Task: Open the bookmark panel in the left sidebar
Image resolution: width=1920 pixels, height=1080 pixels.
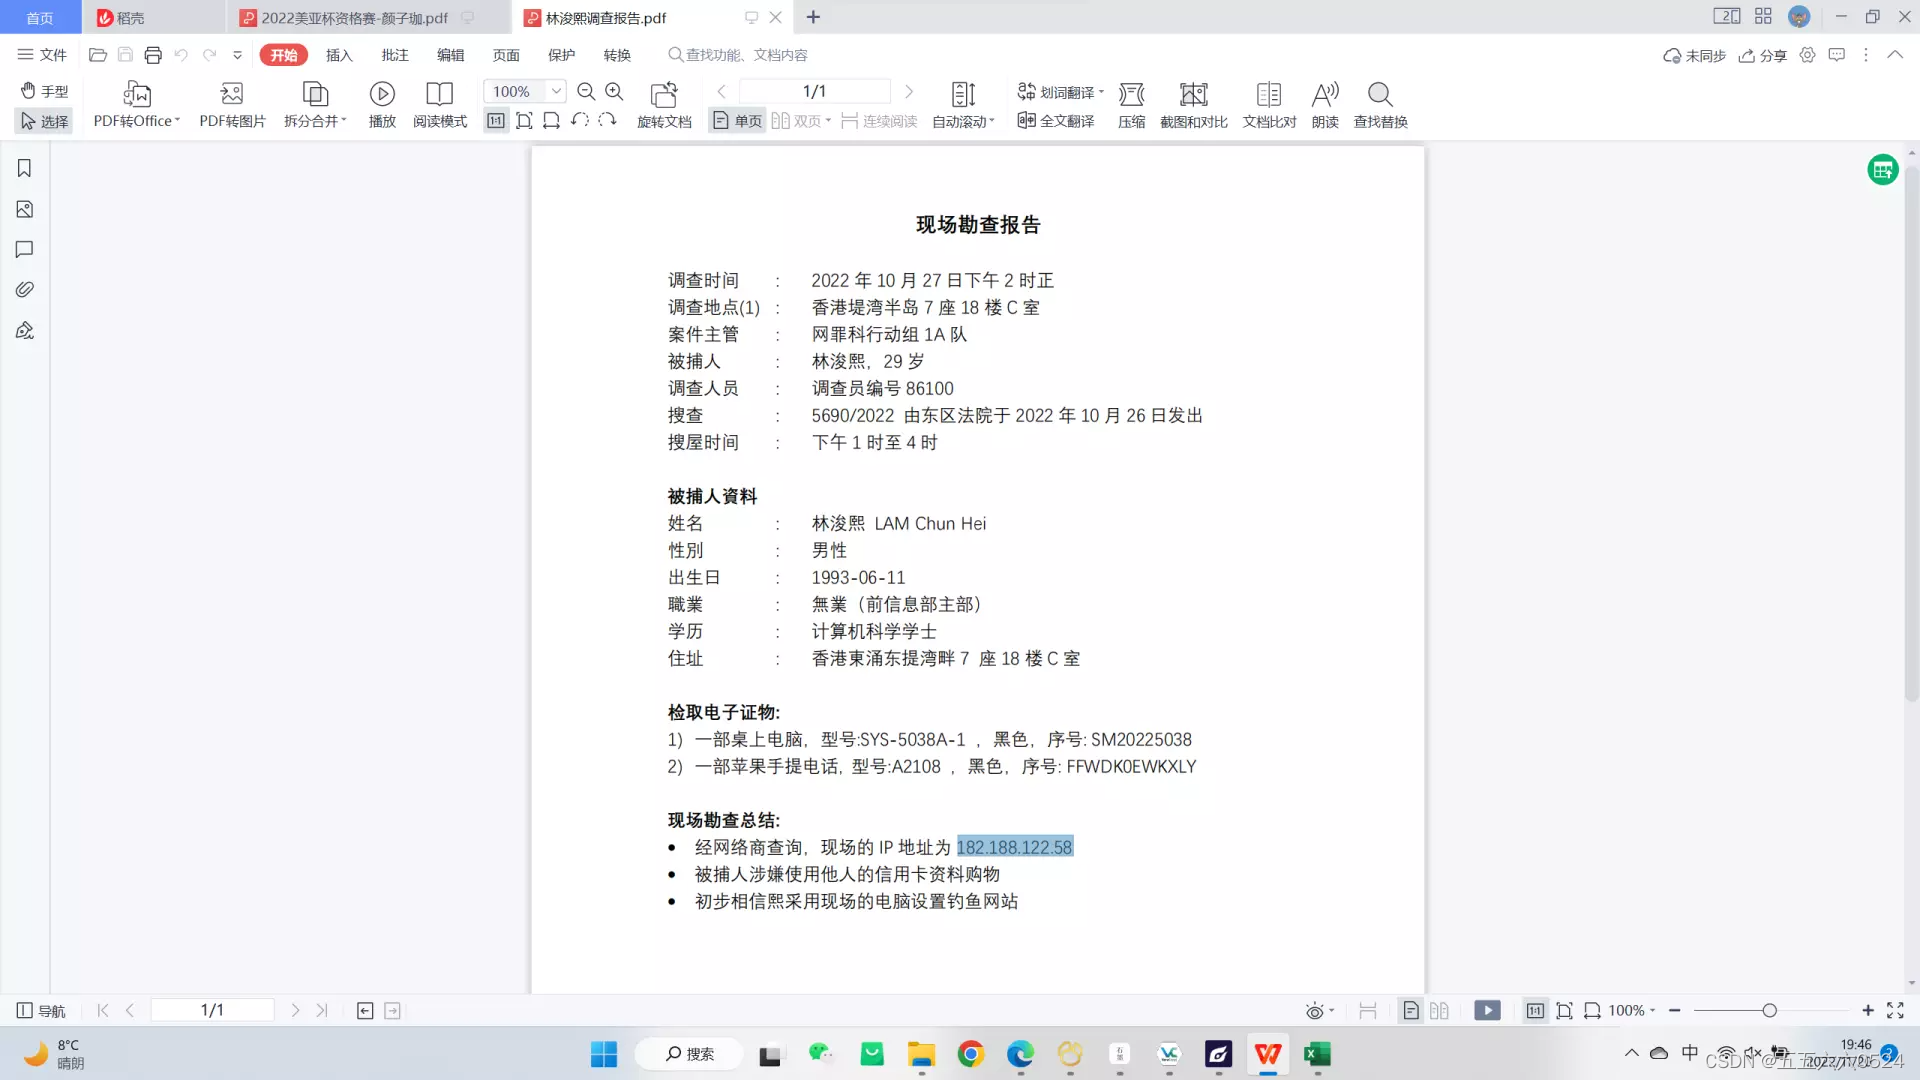Action: point(25,168)
